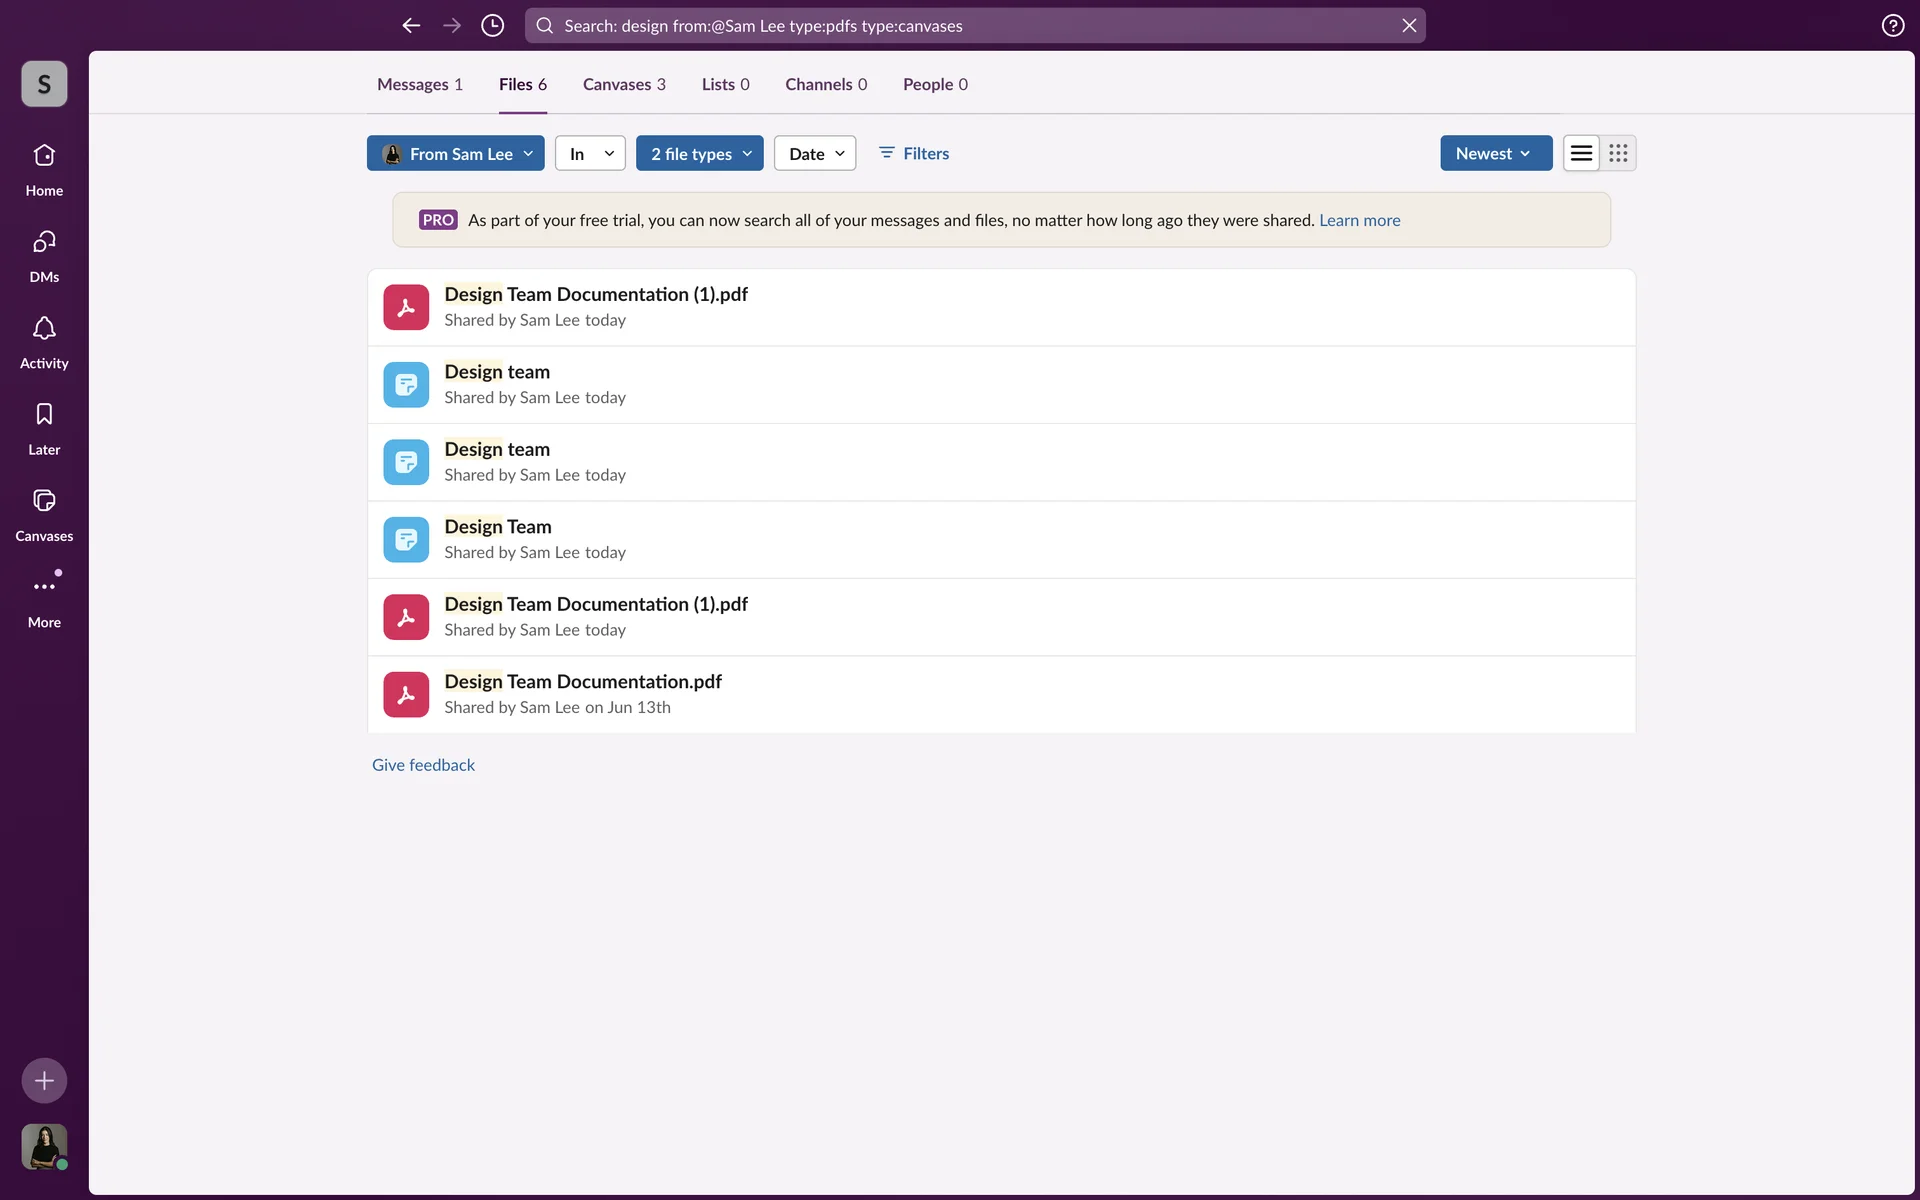Clear the search with the X

[1409, 26]
